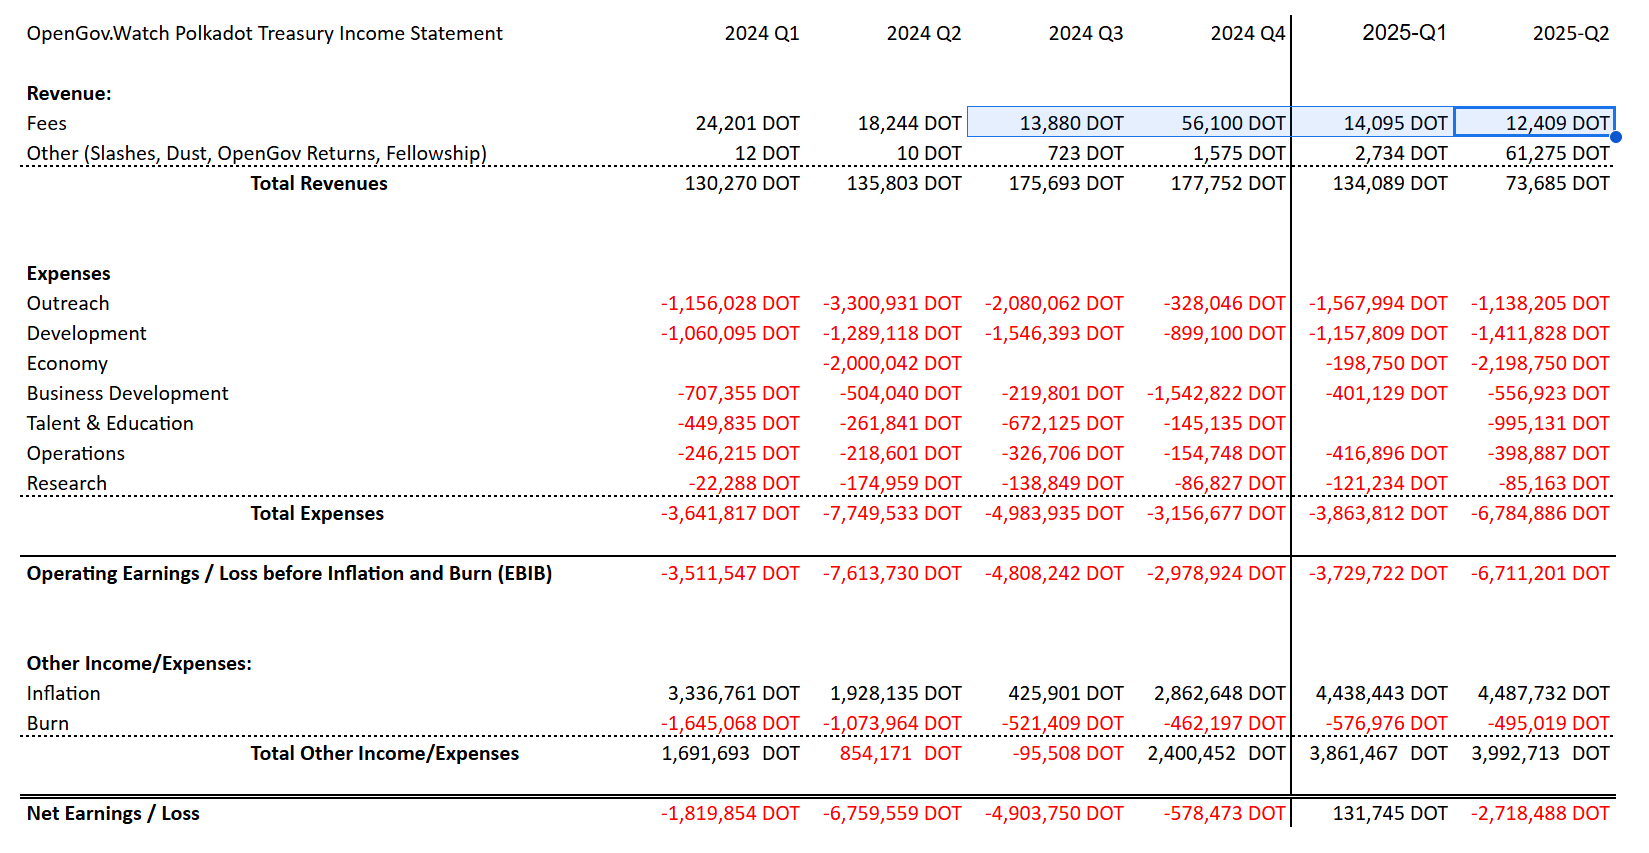
Task: Click the fill handle below the 12,409 DOT cell
Action: 1615,137
